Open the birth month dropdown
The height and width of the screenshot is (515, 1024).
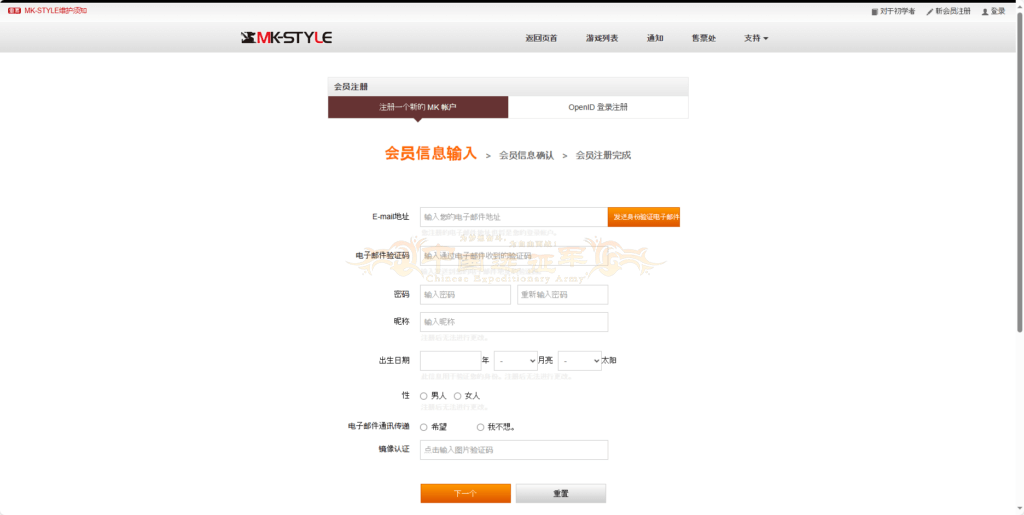515,360
